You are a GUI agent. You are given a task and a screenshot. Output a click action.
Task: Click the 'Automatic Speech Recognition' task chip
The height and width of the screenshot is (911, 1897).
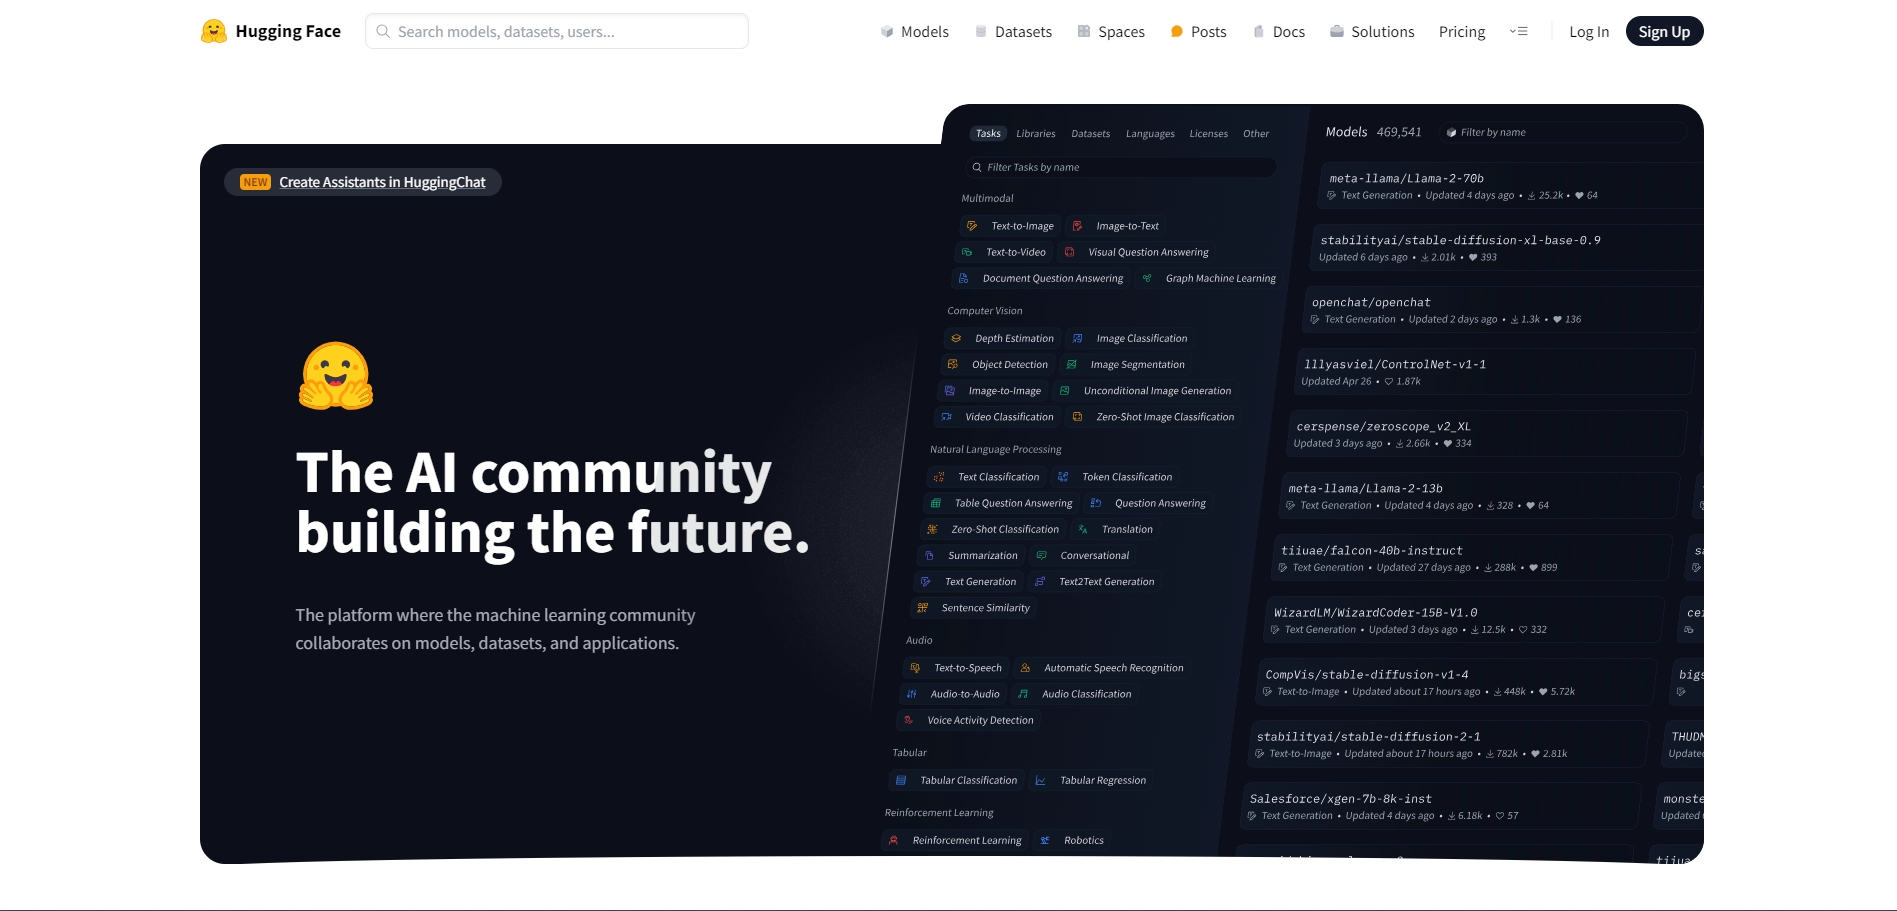pos(1101,667)
